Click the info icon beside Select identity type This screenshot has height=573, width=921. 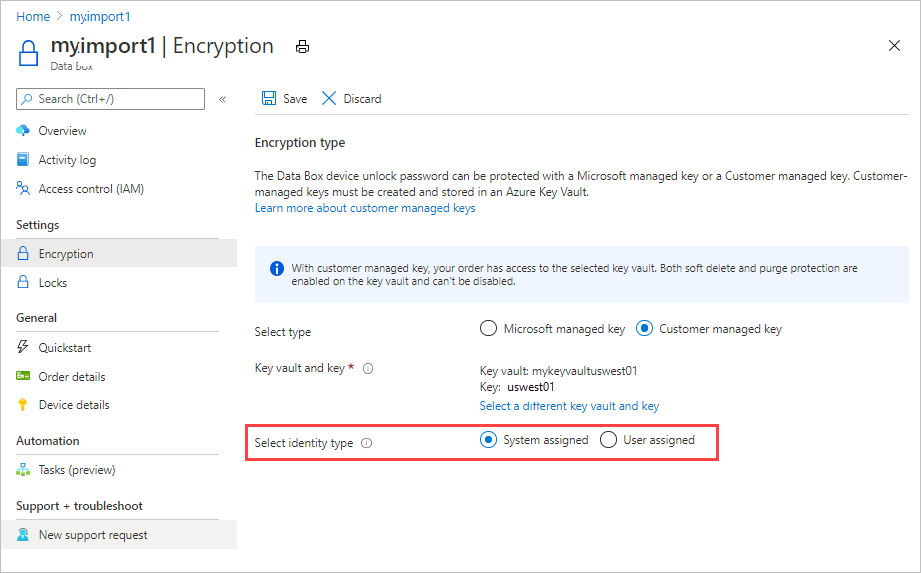pyautogui.click(x=366, y=443)
